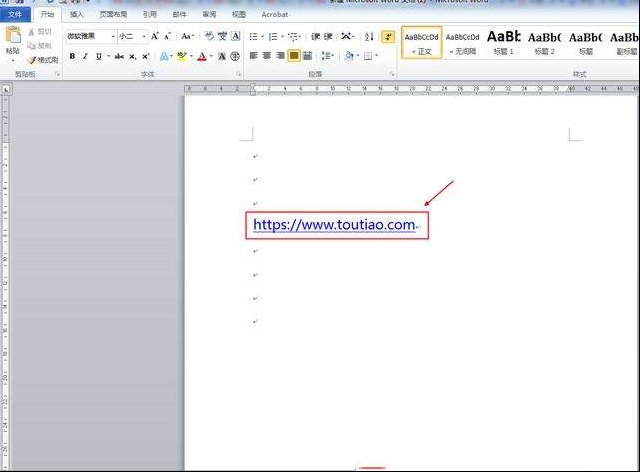The height and width of the screenshot is (472, 640).
Task: Open the Change Case (Aa) dropdown
Action: click(x=187, y=36)
